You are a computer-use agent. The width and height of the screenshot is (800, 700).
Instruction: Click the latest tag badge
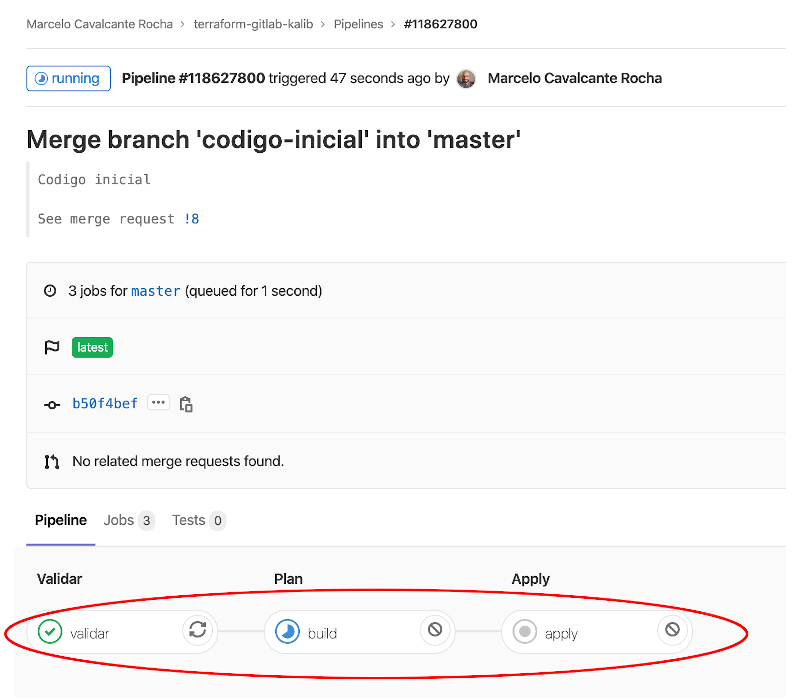point(92,347)
